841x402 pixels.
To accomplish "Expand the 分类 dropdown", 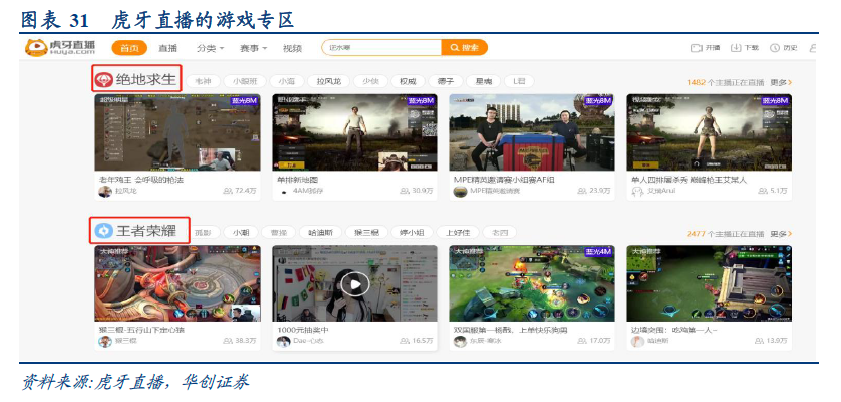I will pos(210,48).
